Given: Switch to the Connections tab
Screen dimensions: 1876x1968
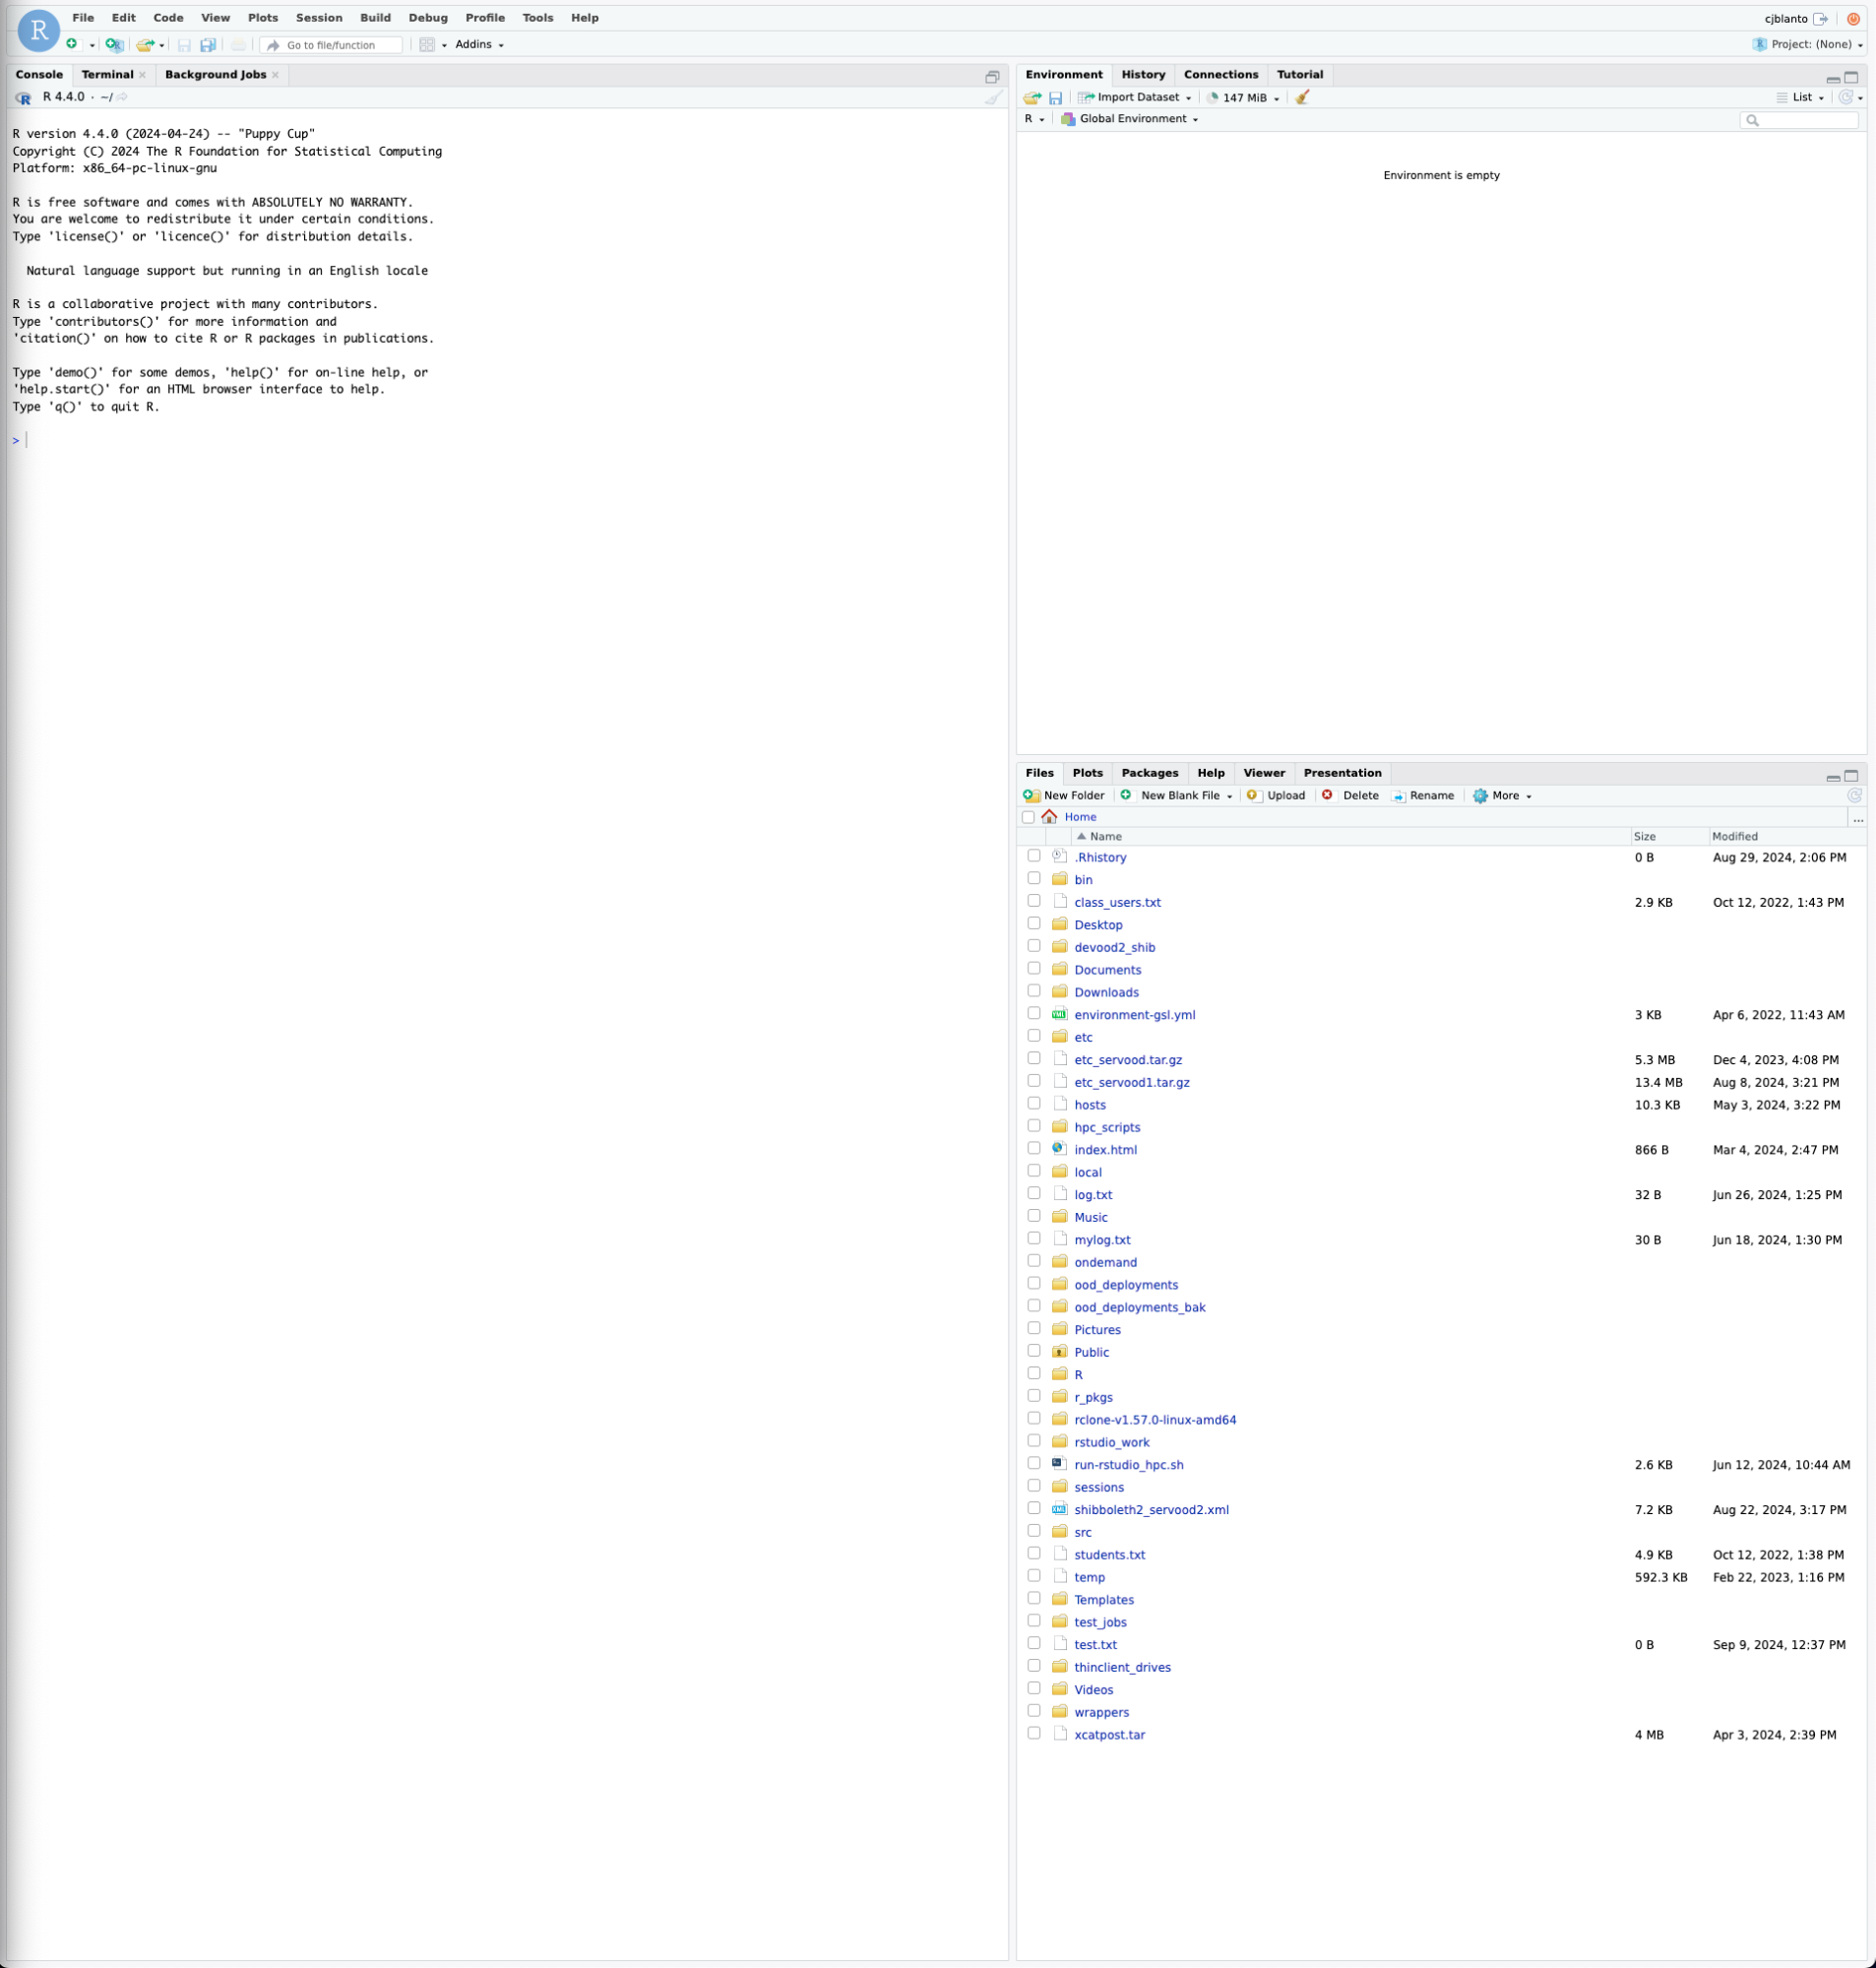Looking at the screenshot, I should click(1221, 75).
